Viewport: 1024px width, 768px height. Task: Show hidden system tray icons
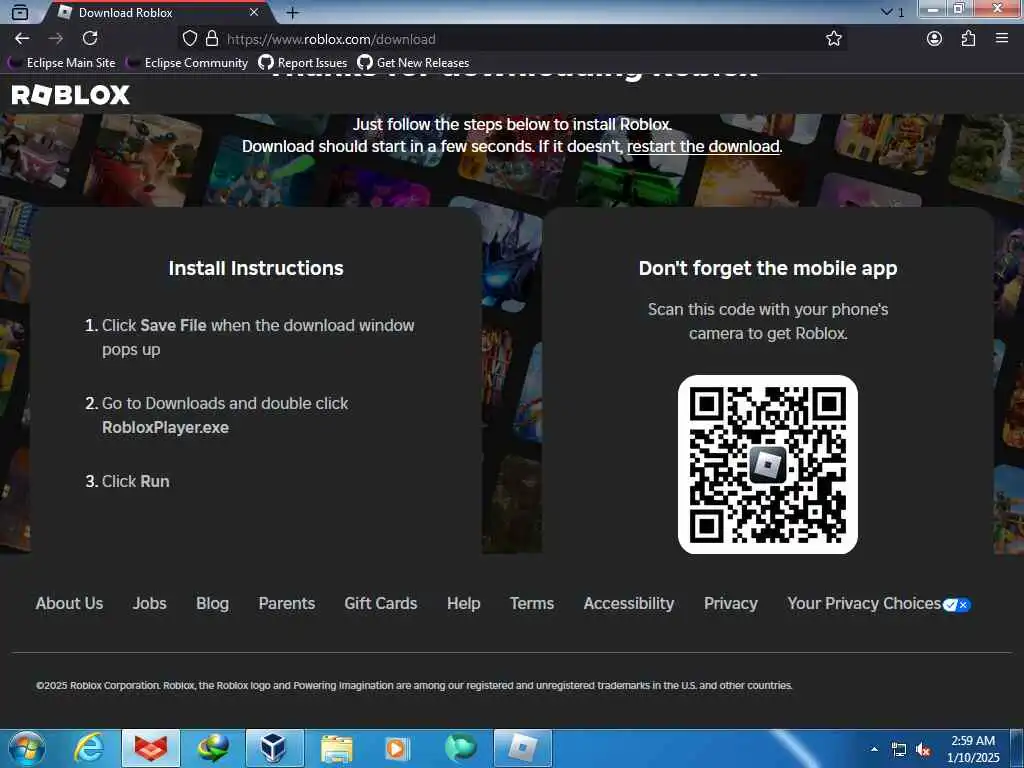(x=874, y=749)
